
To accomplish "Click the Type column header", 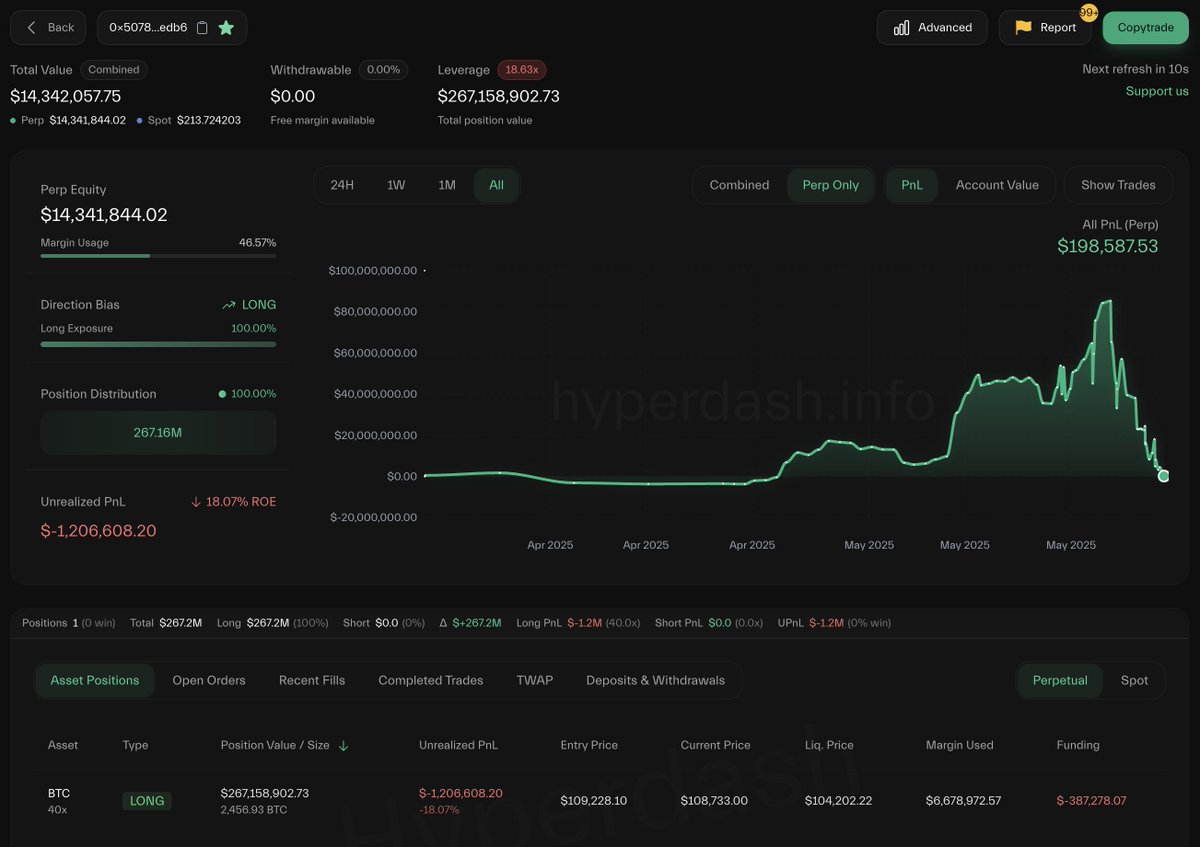I will (135, 745).
